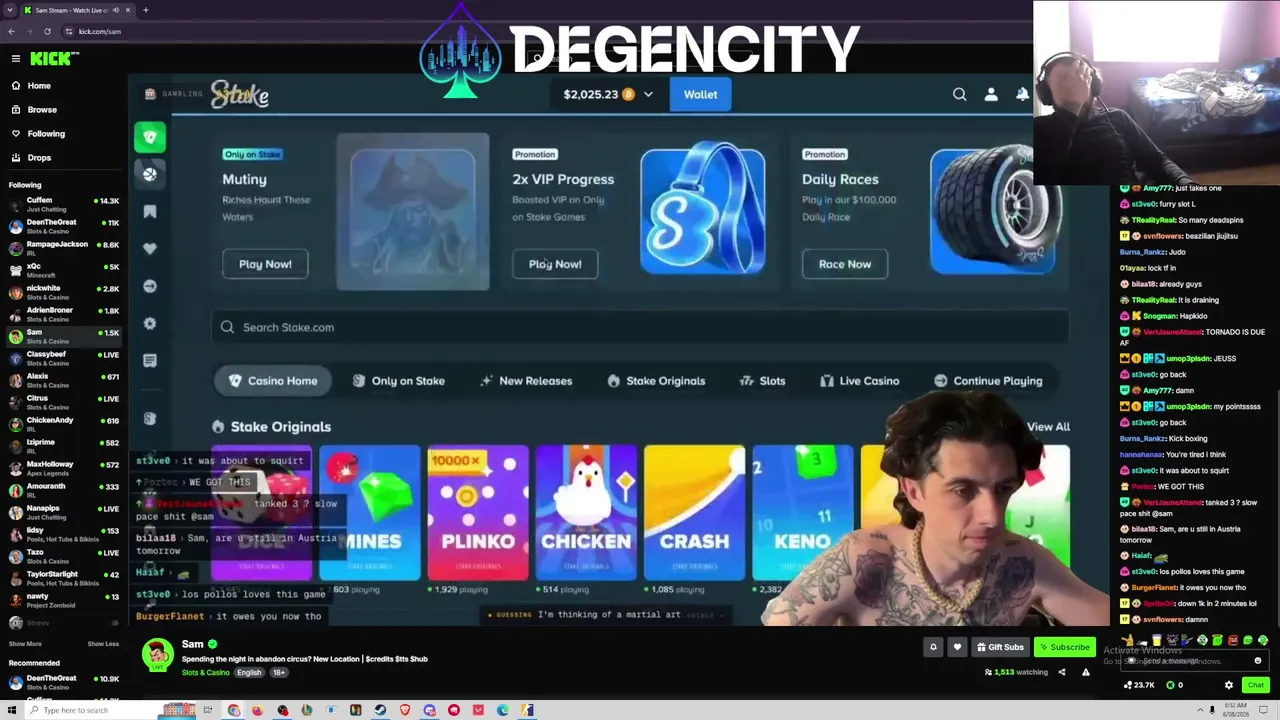
Task: Open the browser tab list dropdown
Action: (11, 10)
